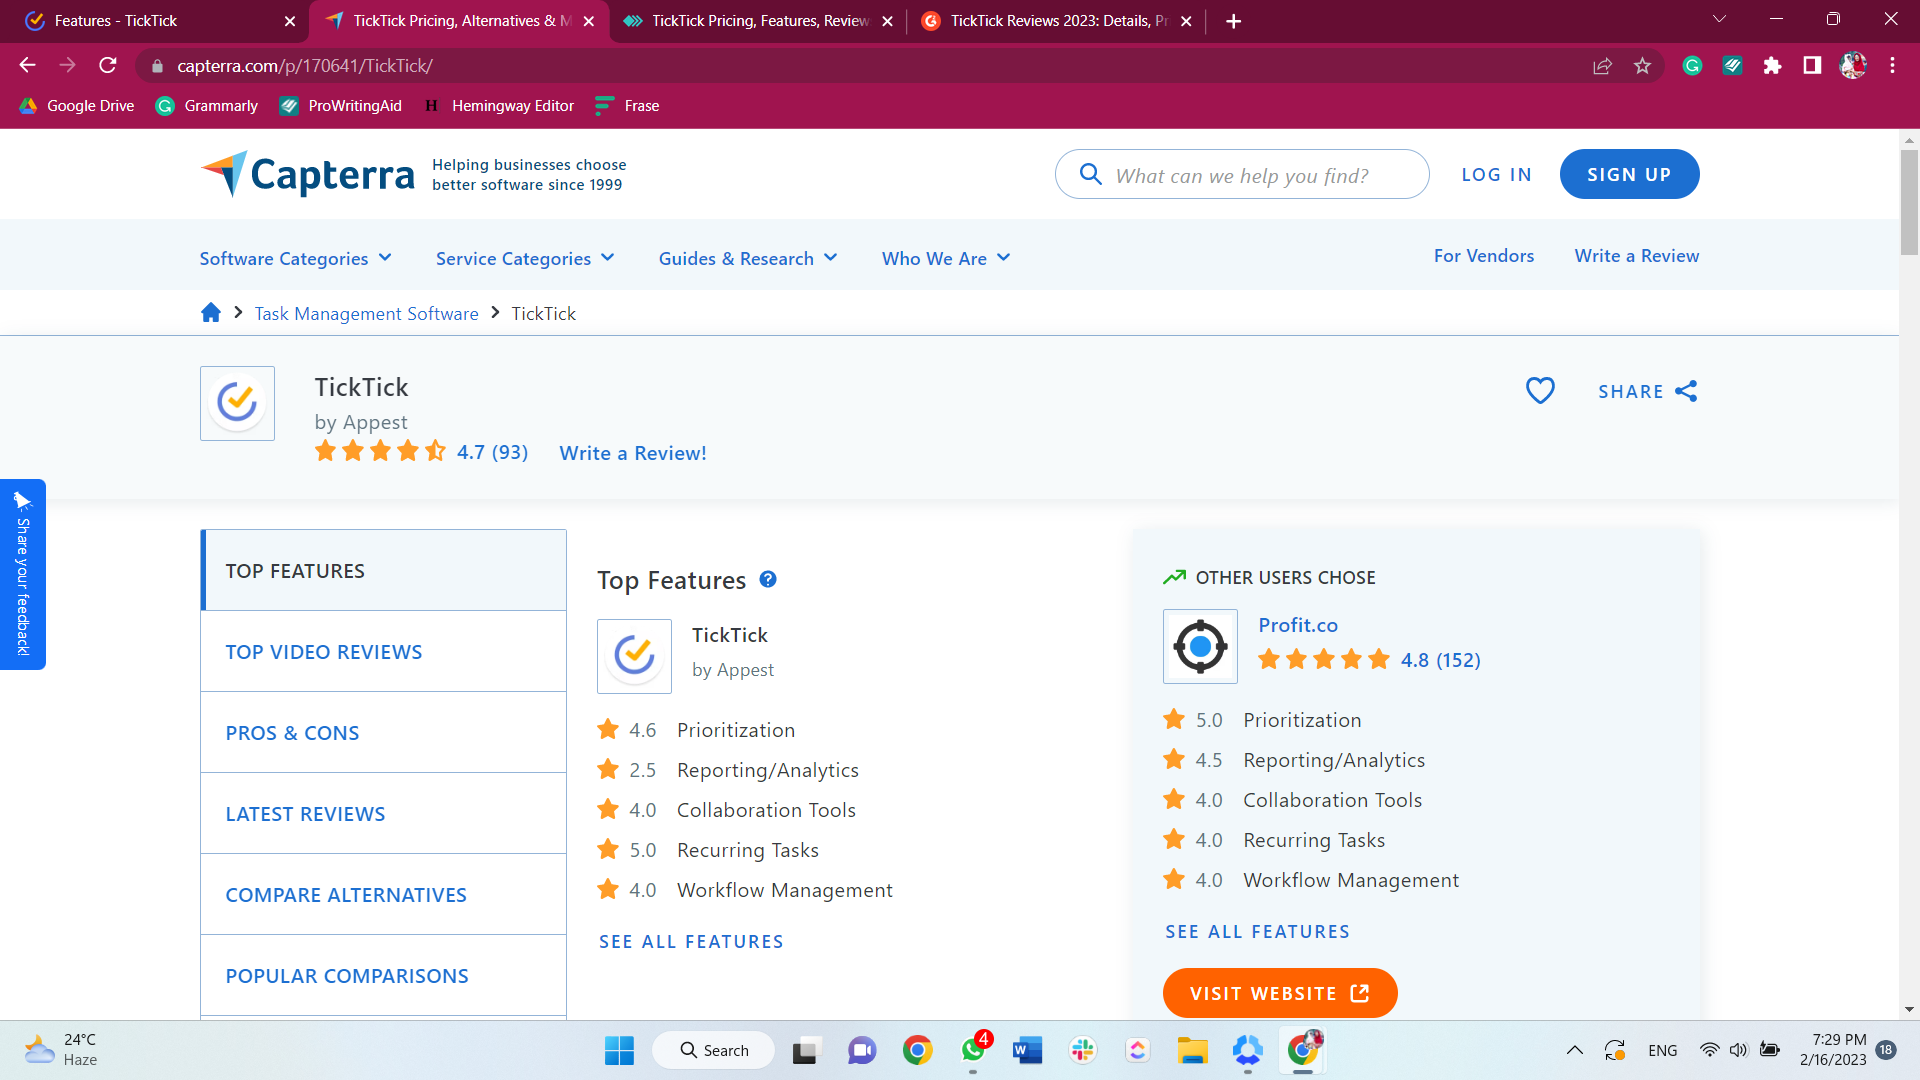
Task: Open WhatsApp from the taskbar
Action: (972, 1050)
